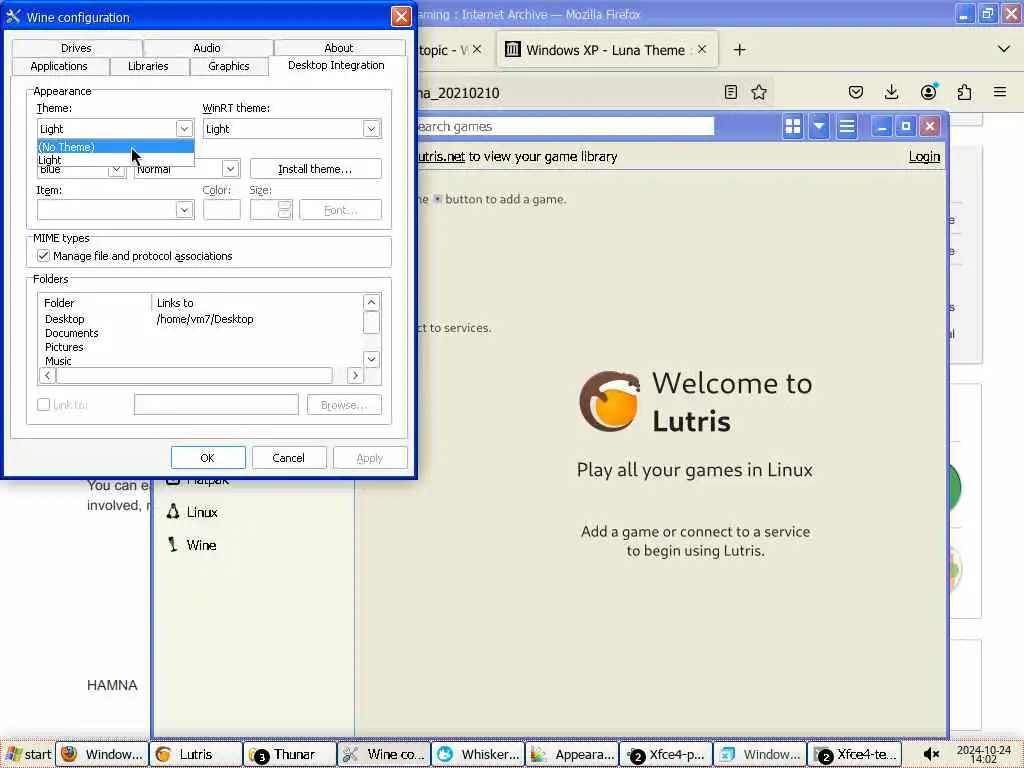This screenshot has width=1024, height=768.
Task: Expand Firefox list all tabs chevron
Action: tap(1004, 50)
